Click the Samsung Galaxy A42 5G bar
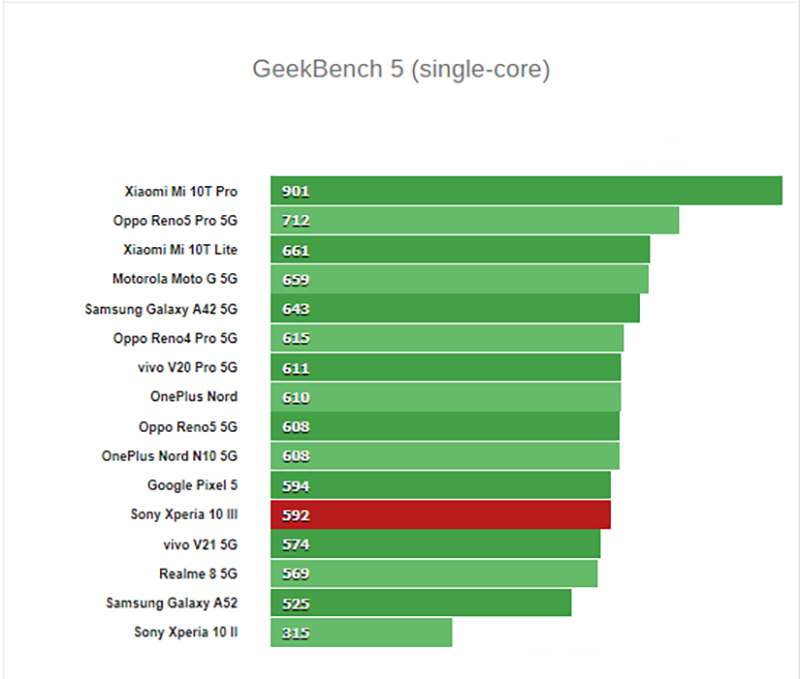This screenshot has height=679, width=800. coord(455,308)
